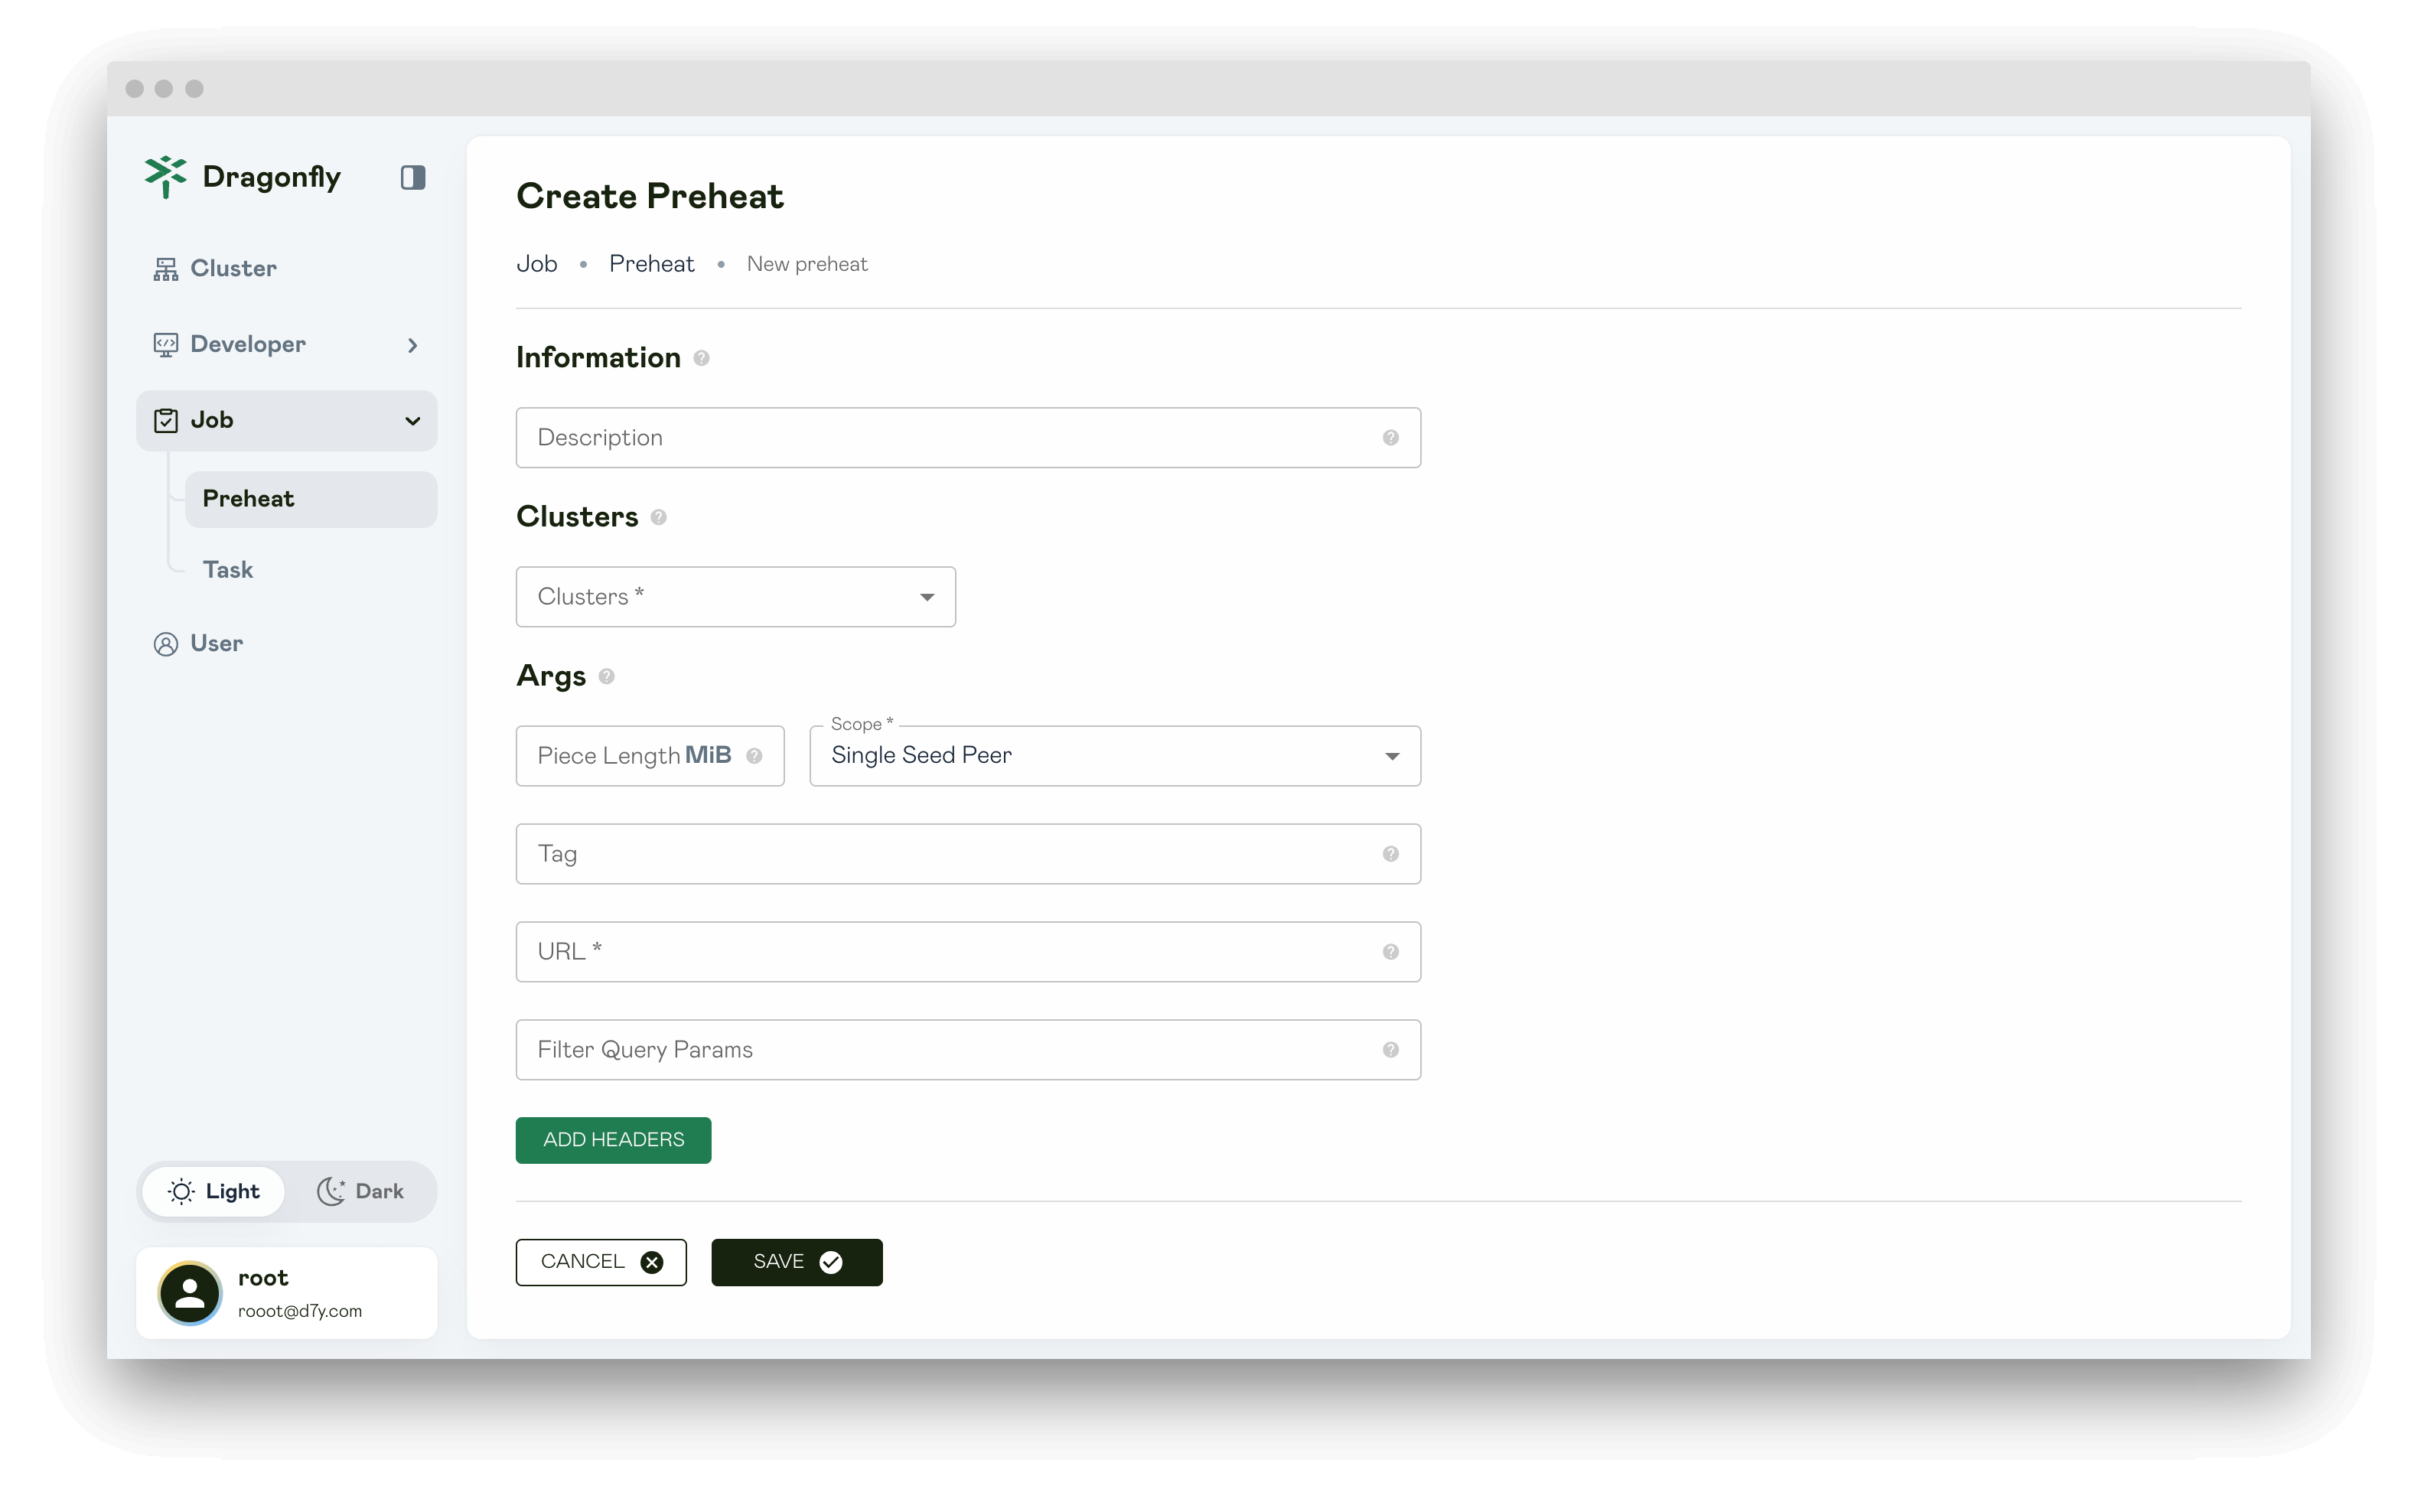Open the Clusters dropdown
This screenshot has height=1512, width=2418.
(x=735, y=597)
